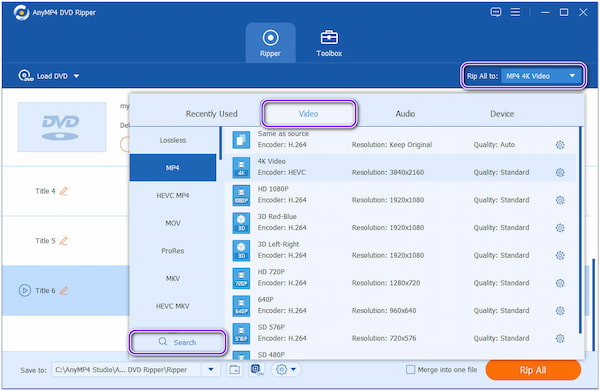Open settings gear for 4K Video preset
Screen dimensions: 600x391
click(560, 172)
